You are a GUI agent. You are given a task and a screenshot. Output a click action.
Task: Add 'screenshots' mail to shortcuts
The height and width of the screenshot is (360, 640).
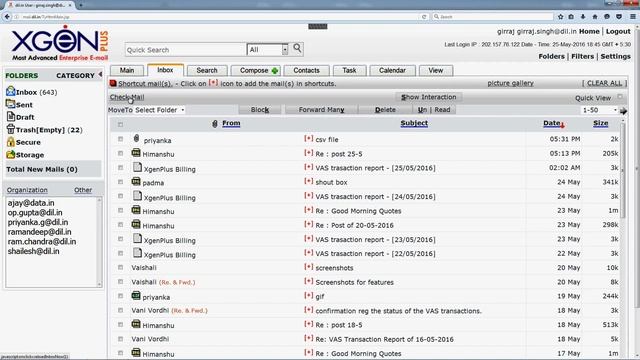[309, 267]
